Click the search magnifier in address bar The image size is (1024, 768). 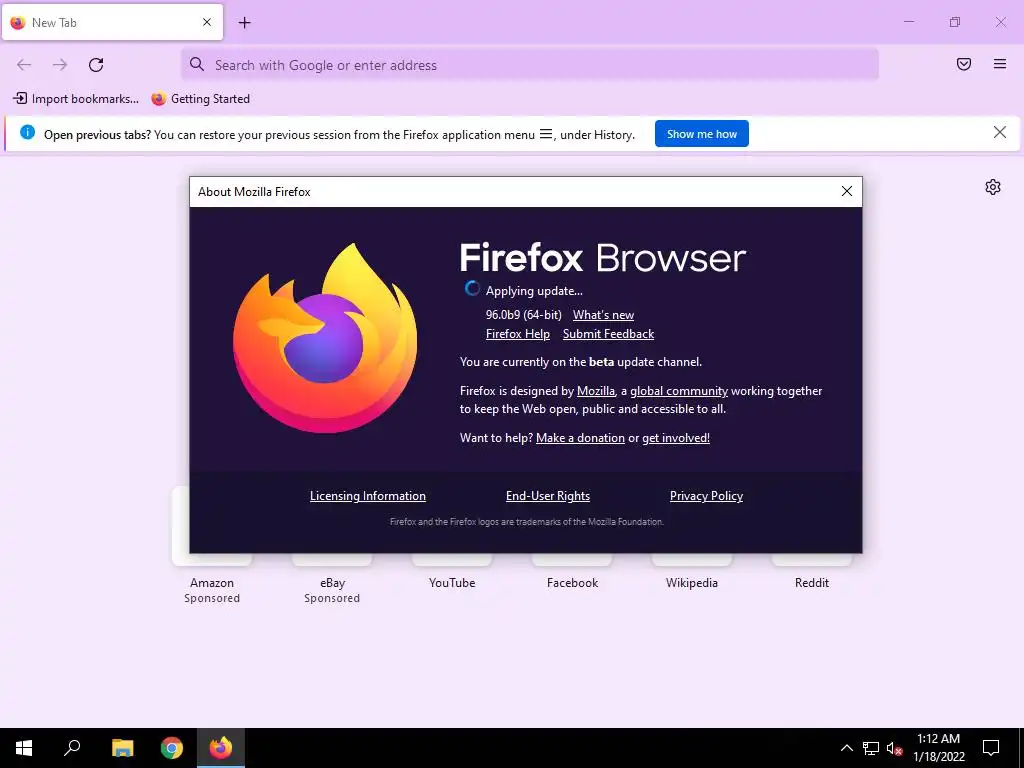coord(197,64)
